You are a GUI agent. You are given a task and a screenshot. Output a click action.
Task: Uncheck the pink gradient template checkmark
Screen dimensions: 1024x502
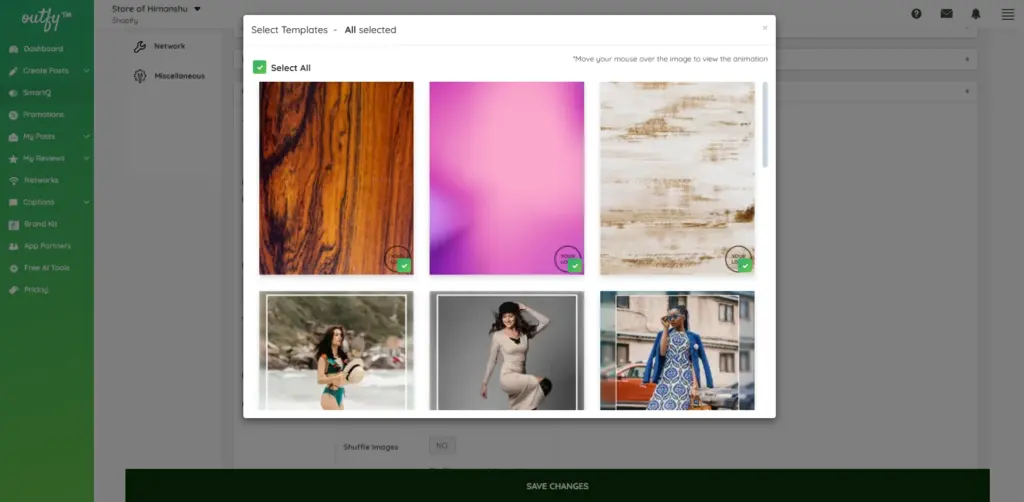click(574, 266)
